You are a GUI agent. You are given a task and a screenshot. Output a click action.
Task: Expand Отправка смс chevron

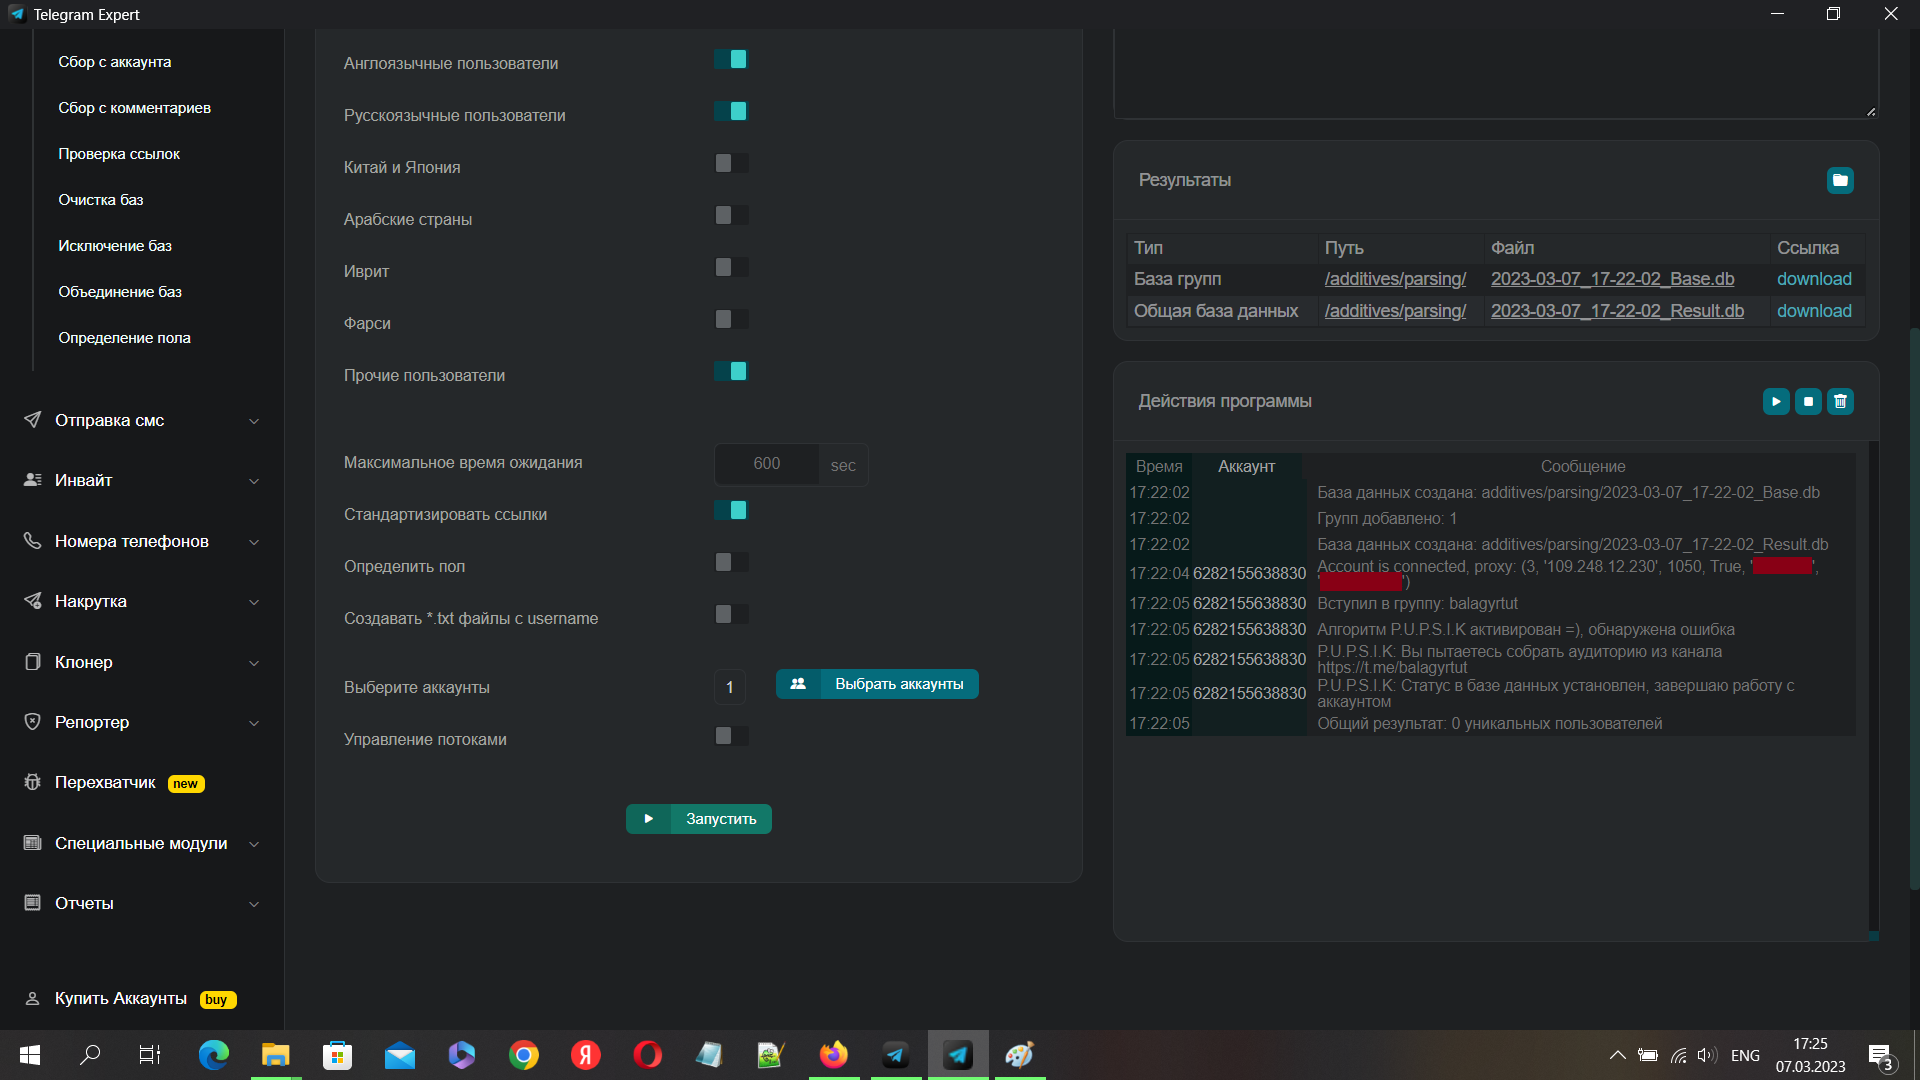[254, 421]
